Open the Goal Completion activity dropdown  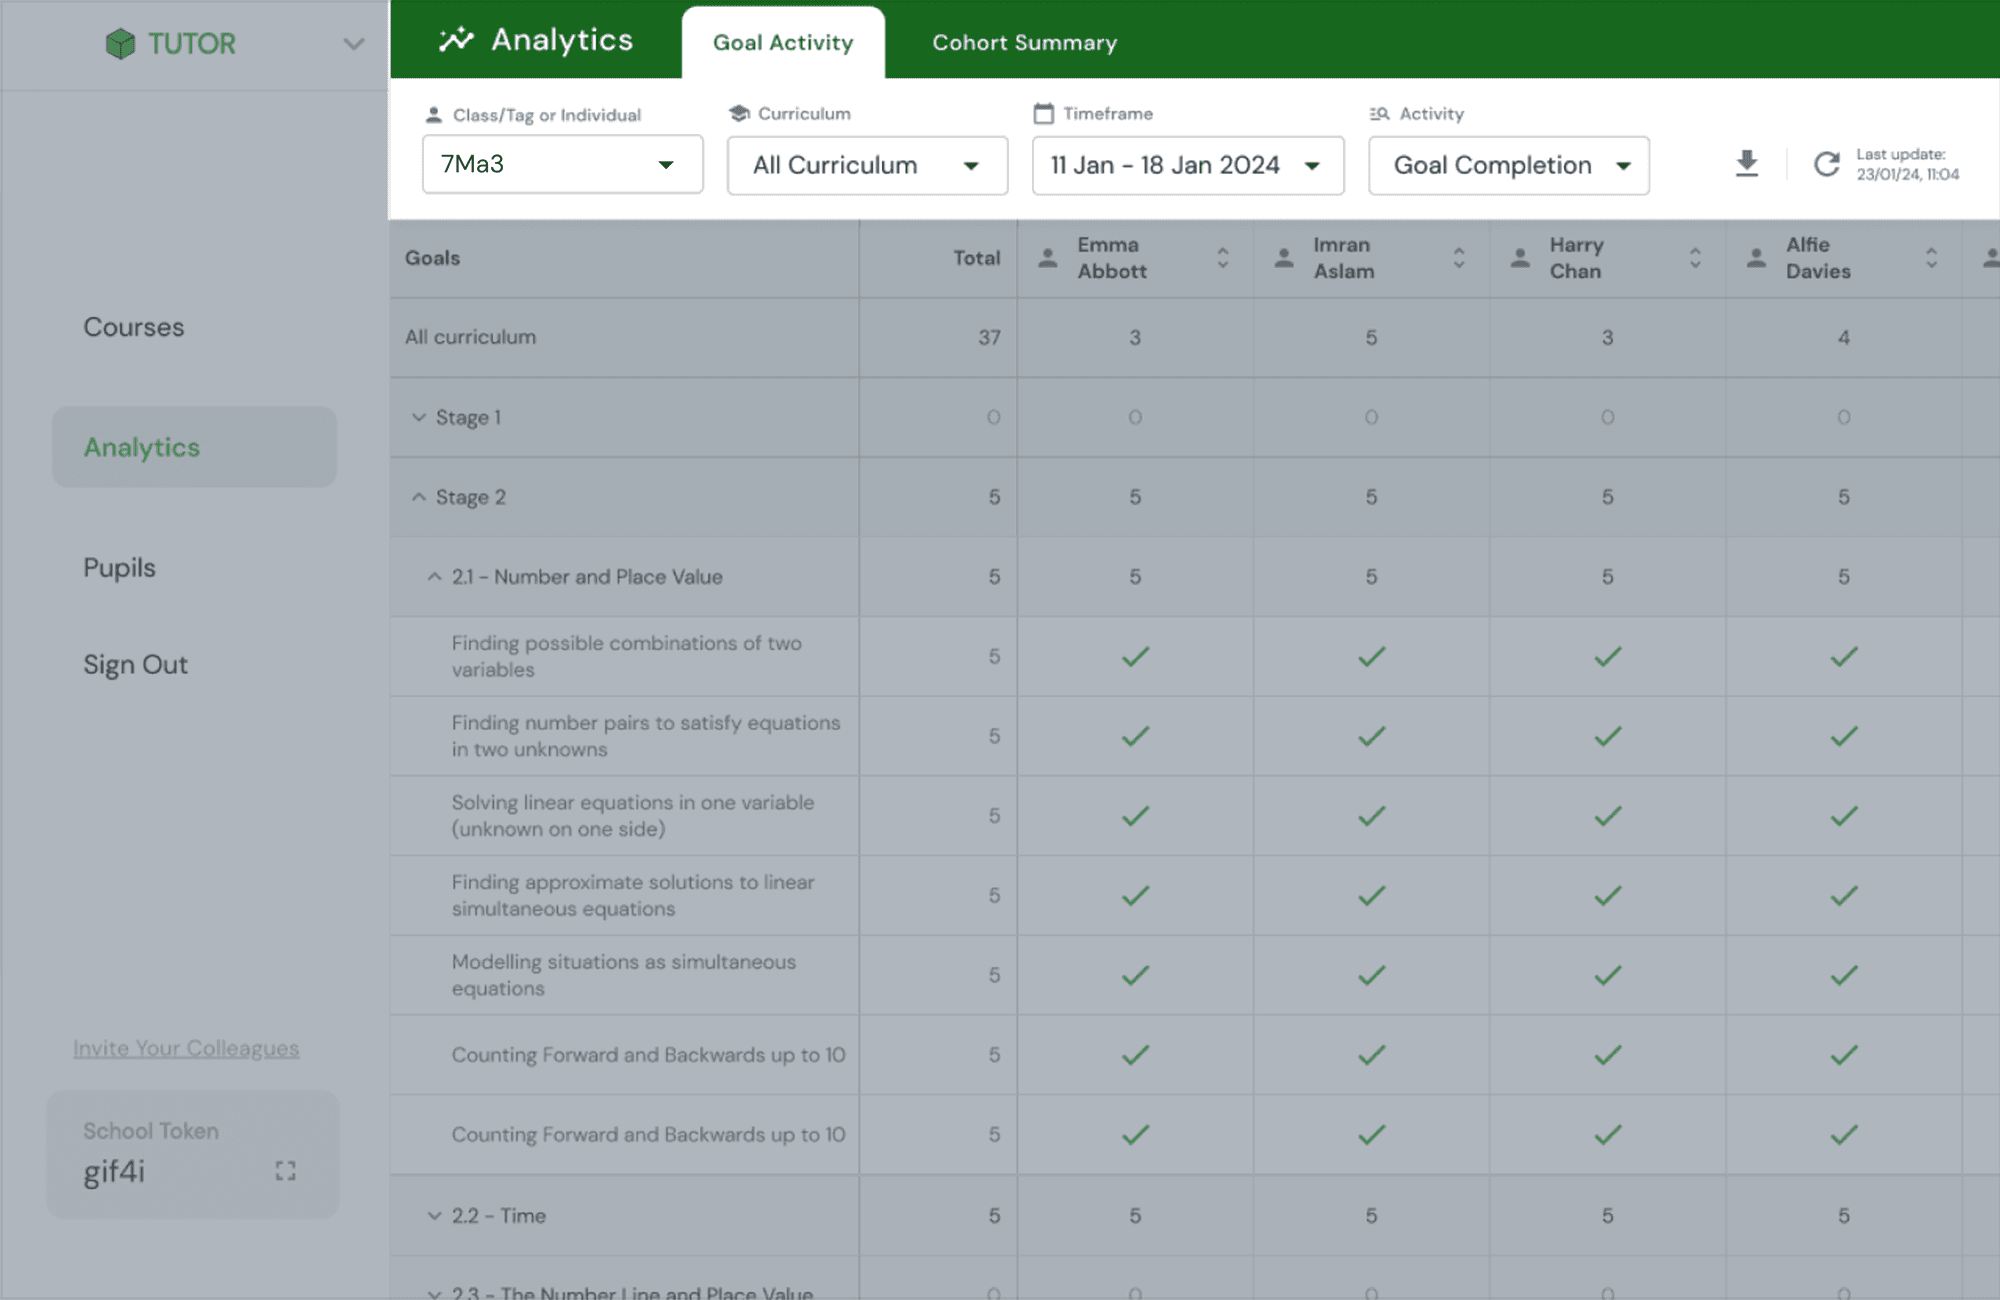(x=1508, y=166)
